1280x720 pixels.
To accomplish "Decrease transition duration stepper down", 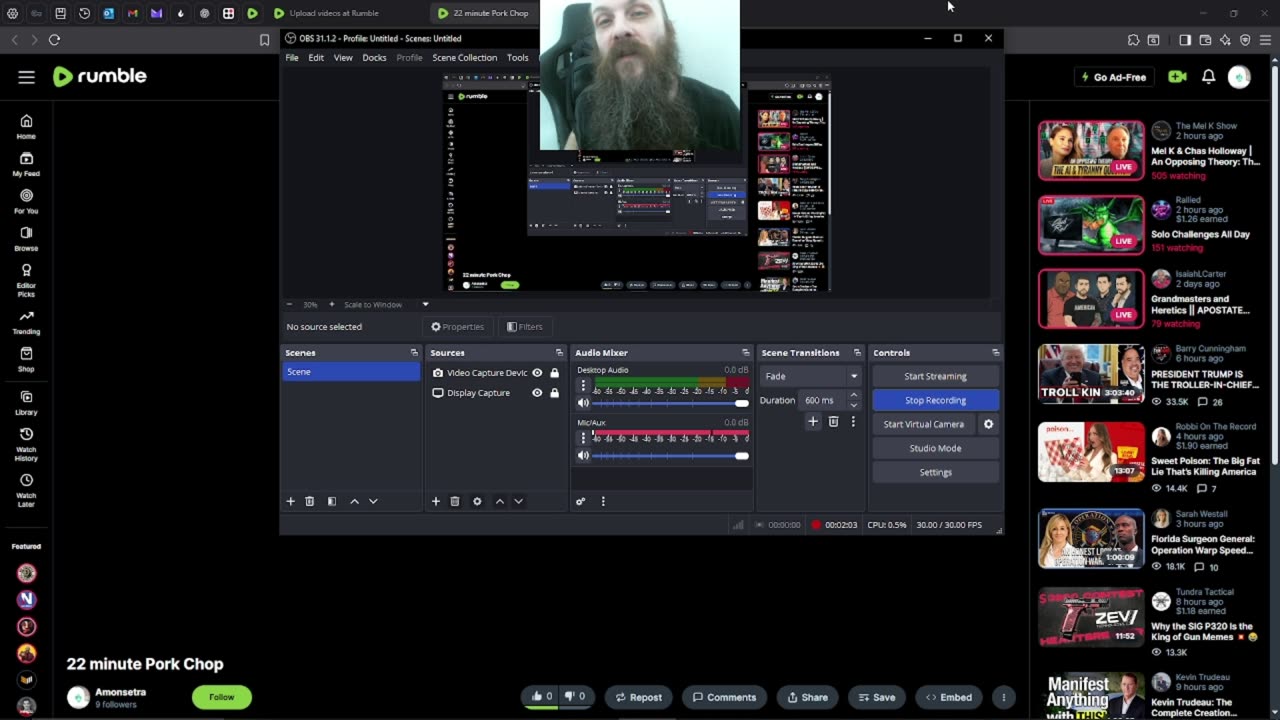I will click(853, 405).
